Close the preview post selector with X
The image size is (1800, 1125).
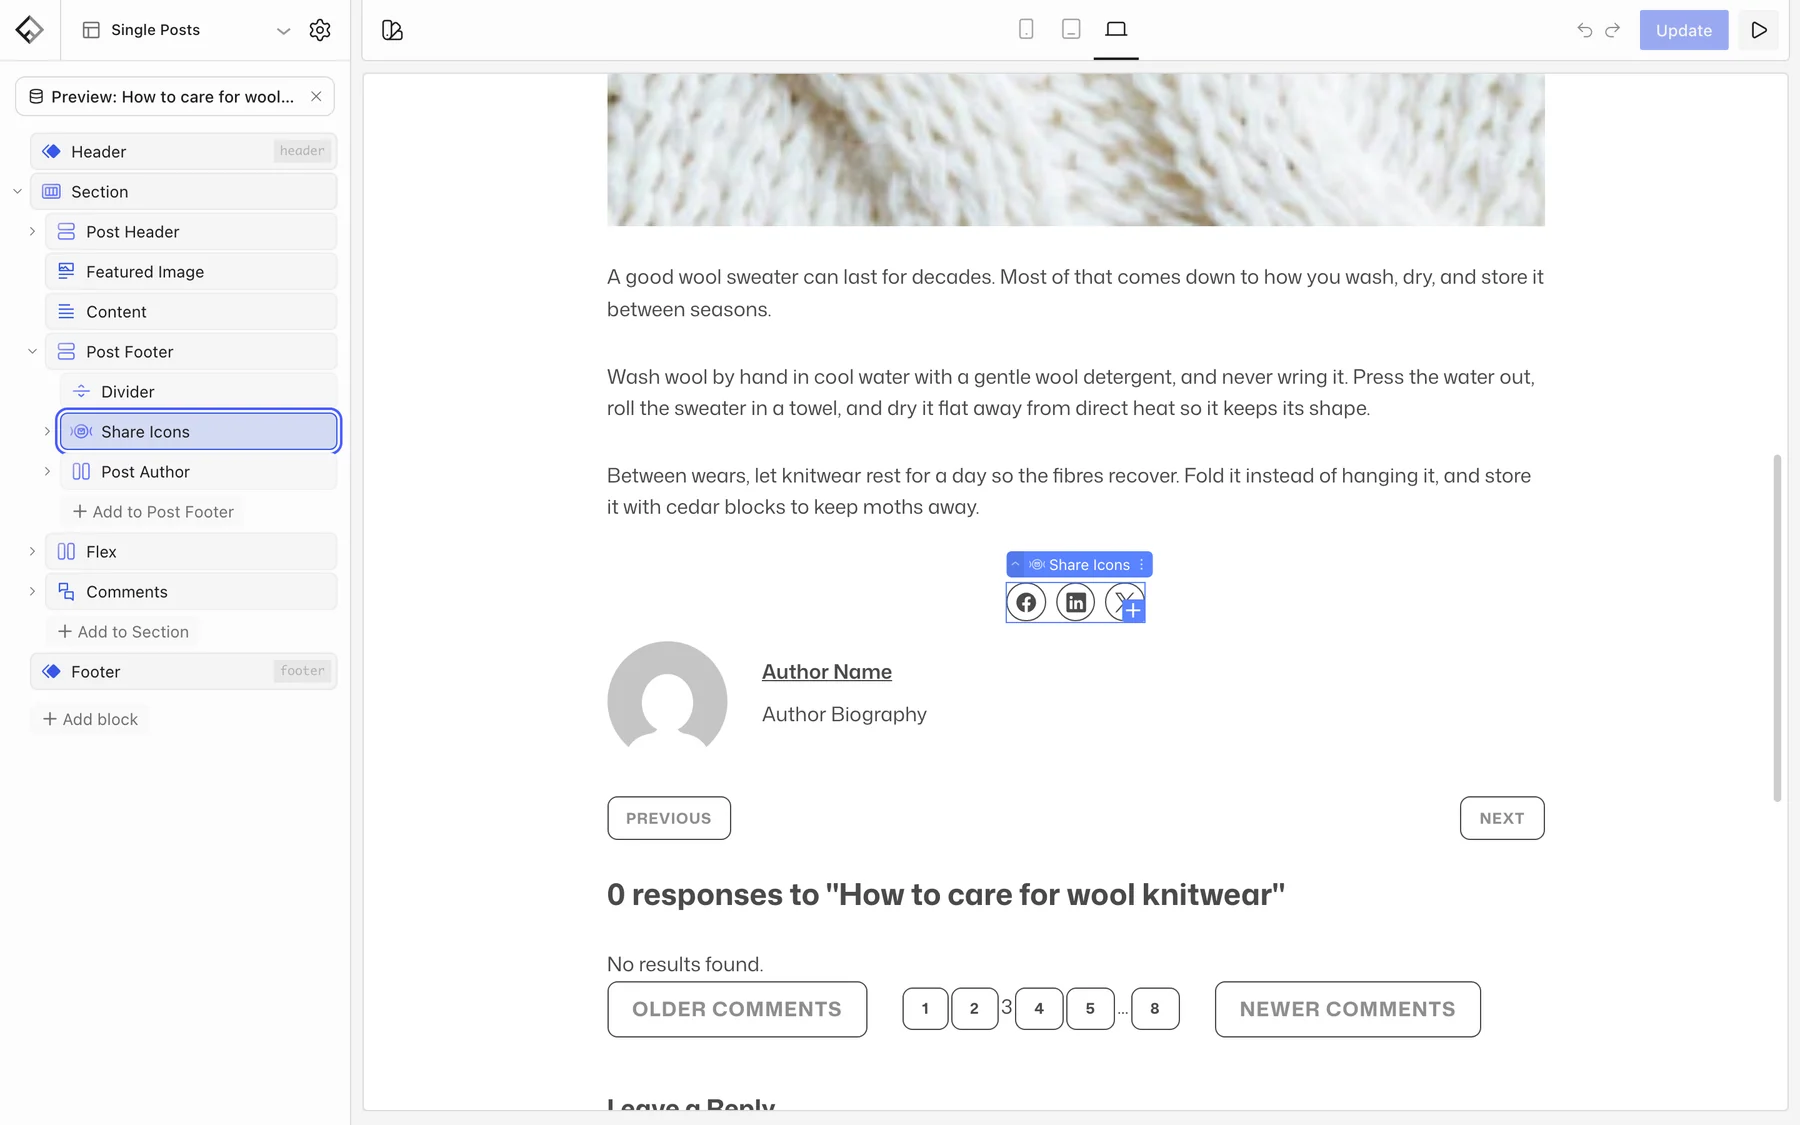316,96
